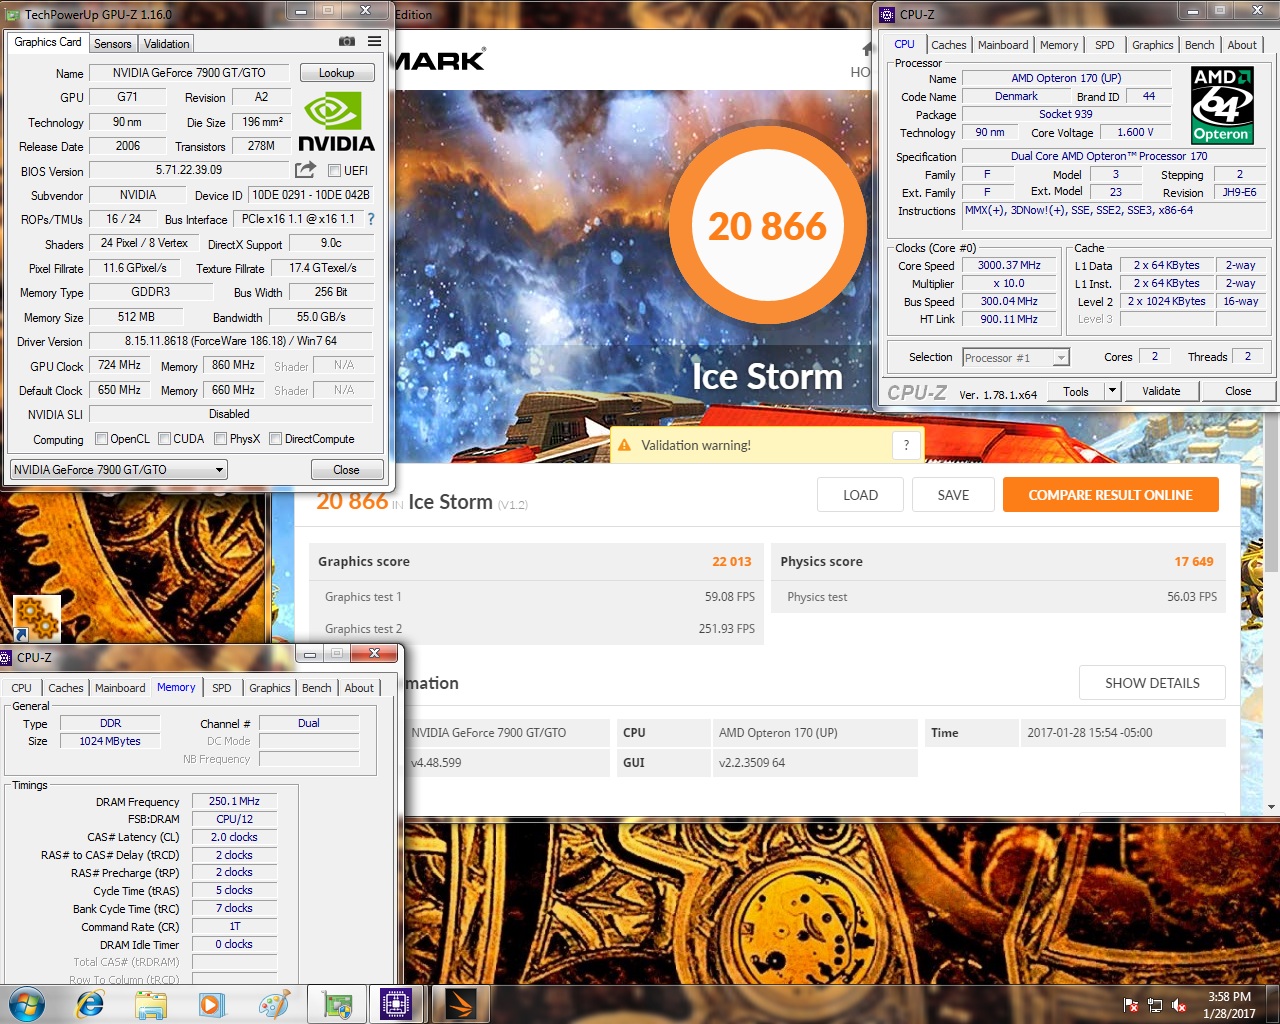Launch Internet Explorer from the taskbar

(90, 1004)
